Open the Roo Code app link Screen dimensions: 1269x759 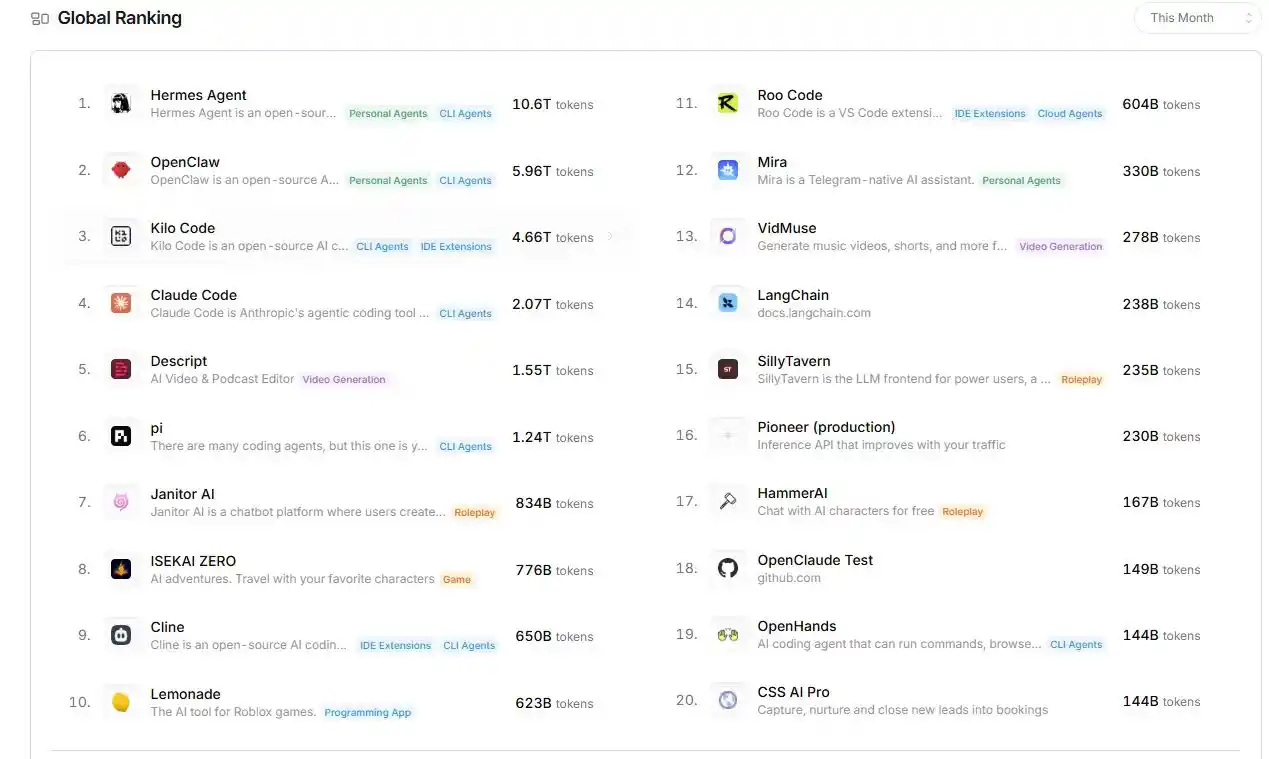coord(790,95)
